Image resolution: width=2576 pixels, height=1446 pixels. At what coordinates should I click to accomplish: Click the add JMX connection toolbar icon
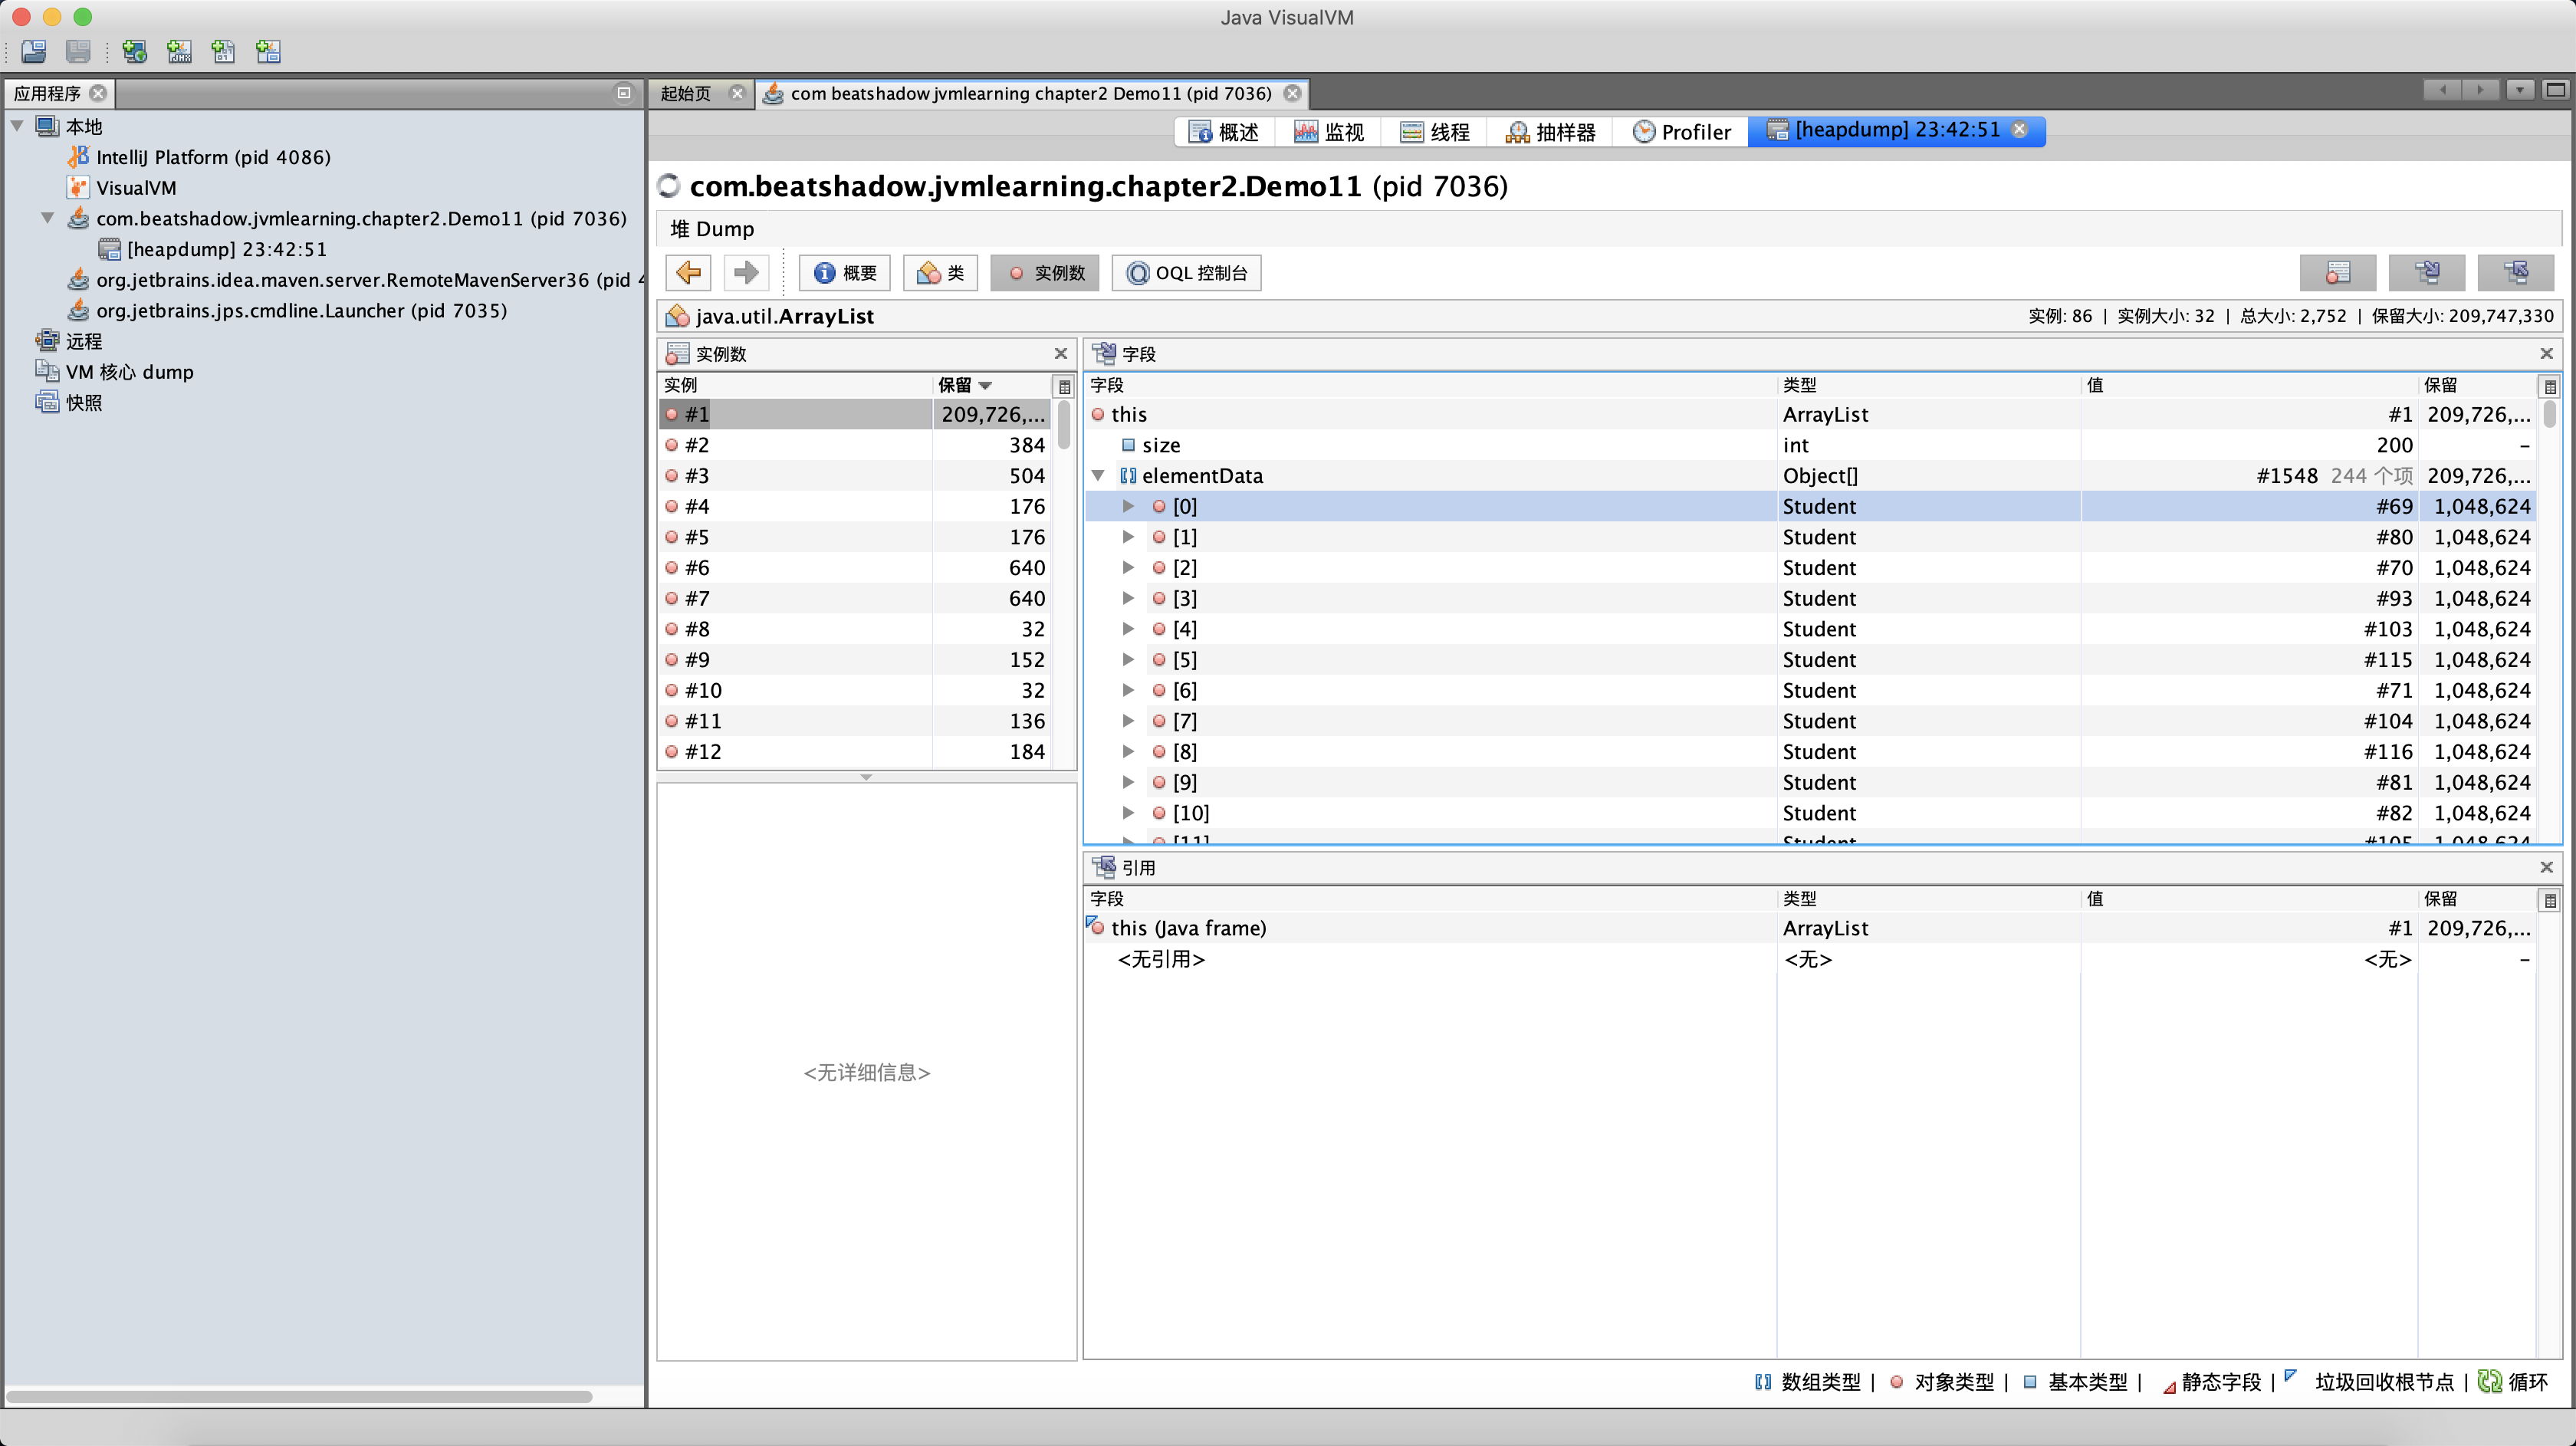click(179, 51)
